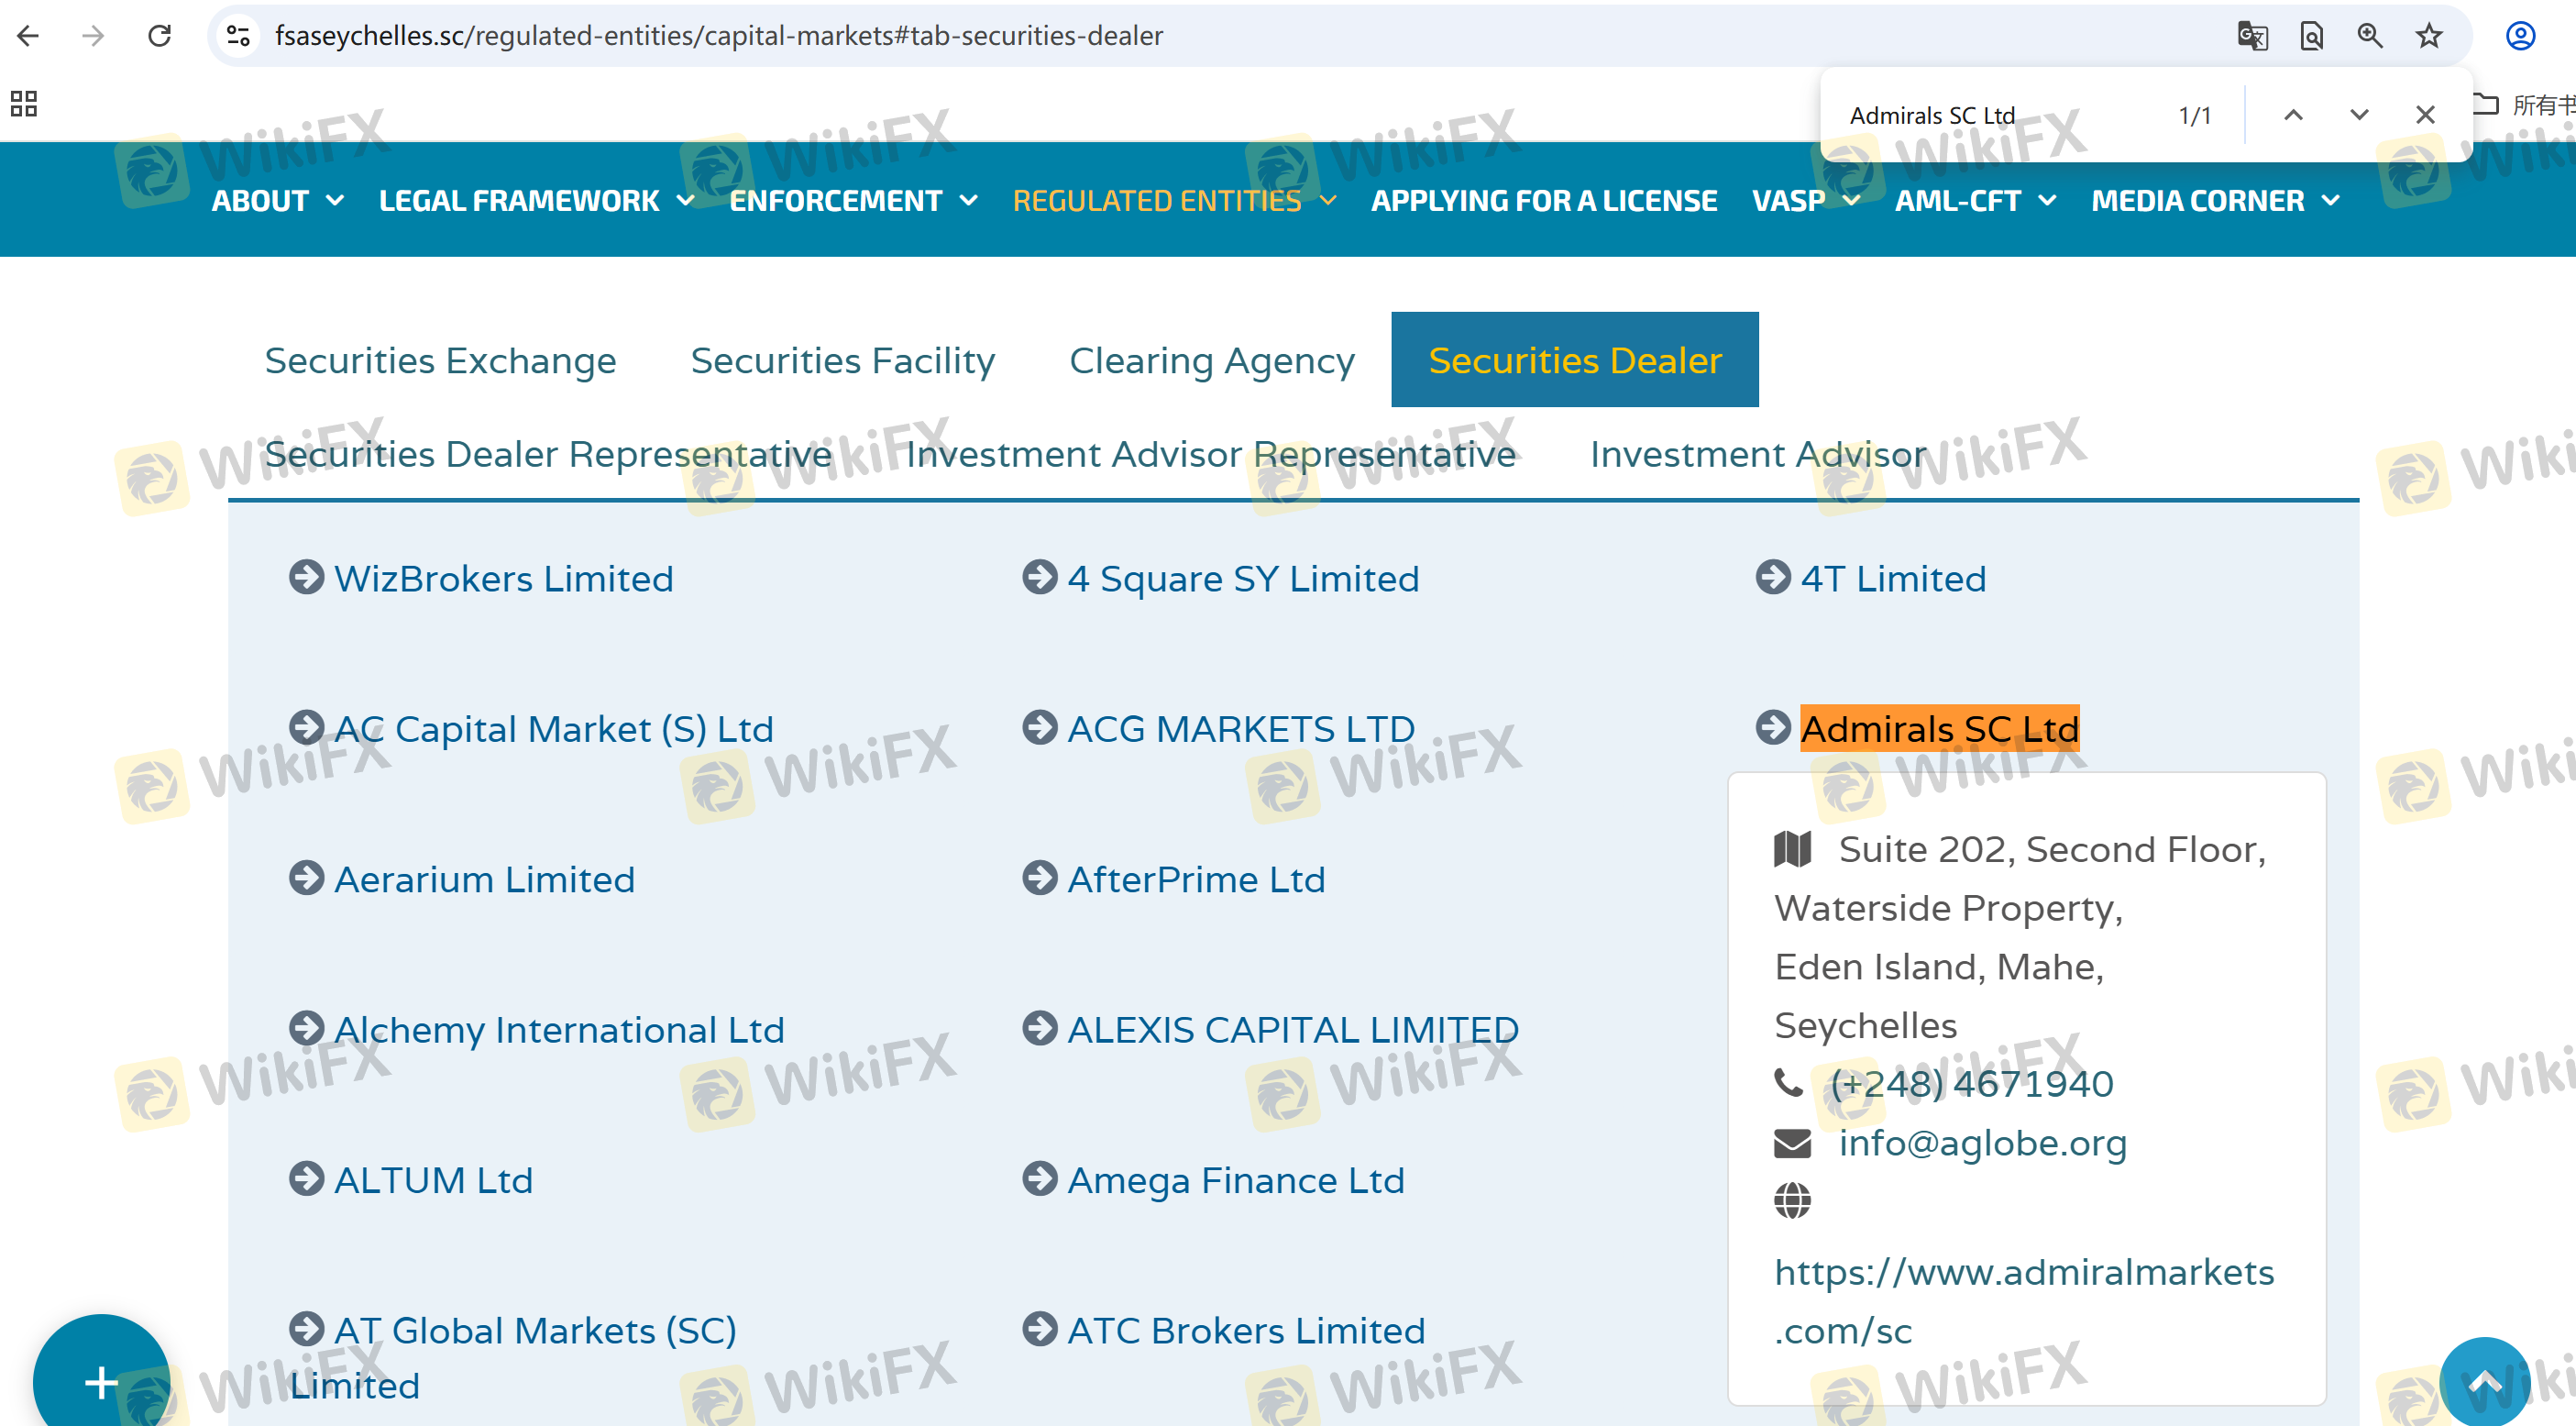The width and height of the screenshot is (2576, 1426).
Task: Expand the VASP navigation menu
Action: click(1806, 201)
